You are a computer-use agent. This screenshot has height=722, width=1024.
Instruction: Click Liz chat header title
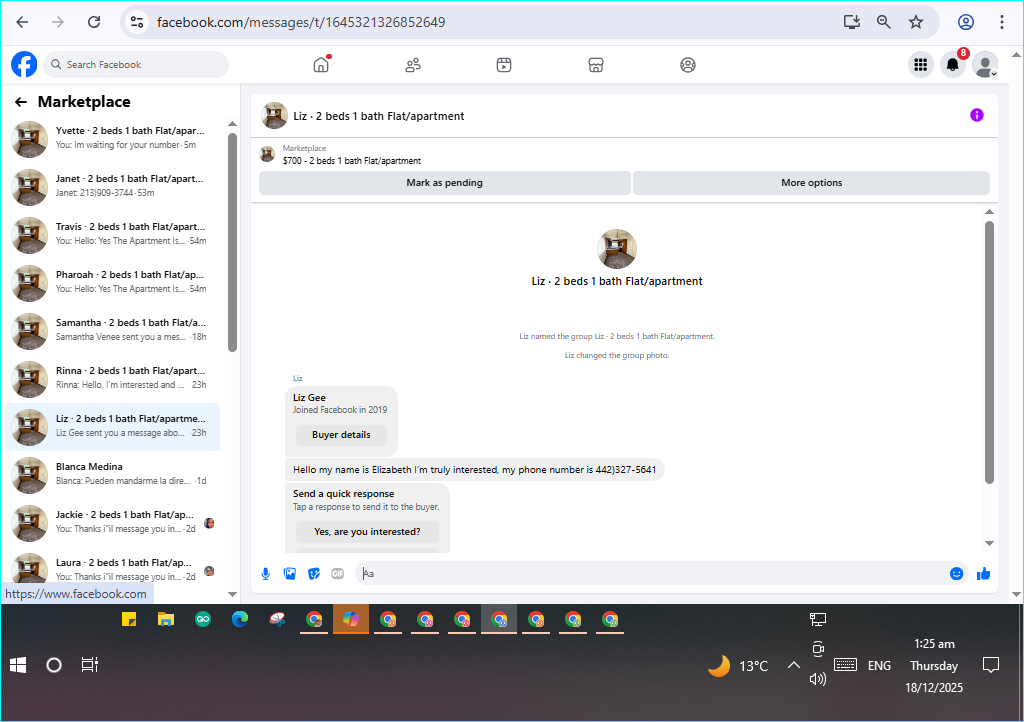379,116
